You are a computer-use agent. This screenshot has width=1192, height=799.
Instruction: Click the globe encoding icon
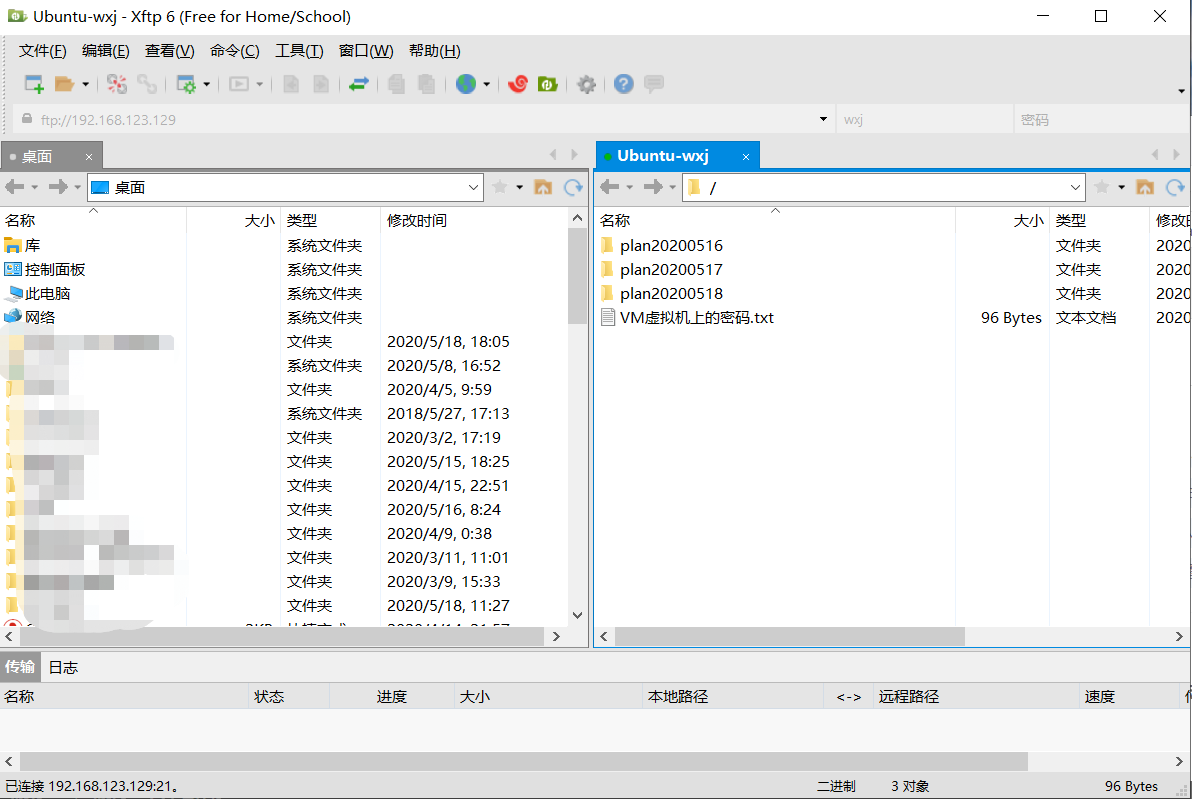(466, 84)
